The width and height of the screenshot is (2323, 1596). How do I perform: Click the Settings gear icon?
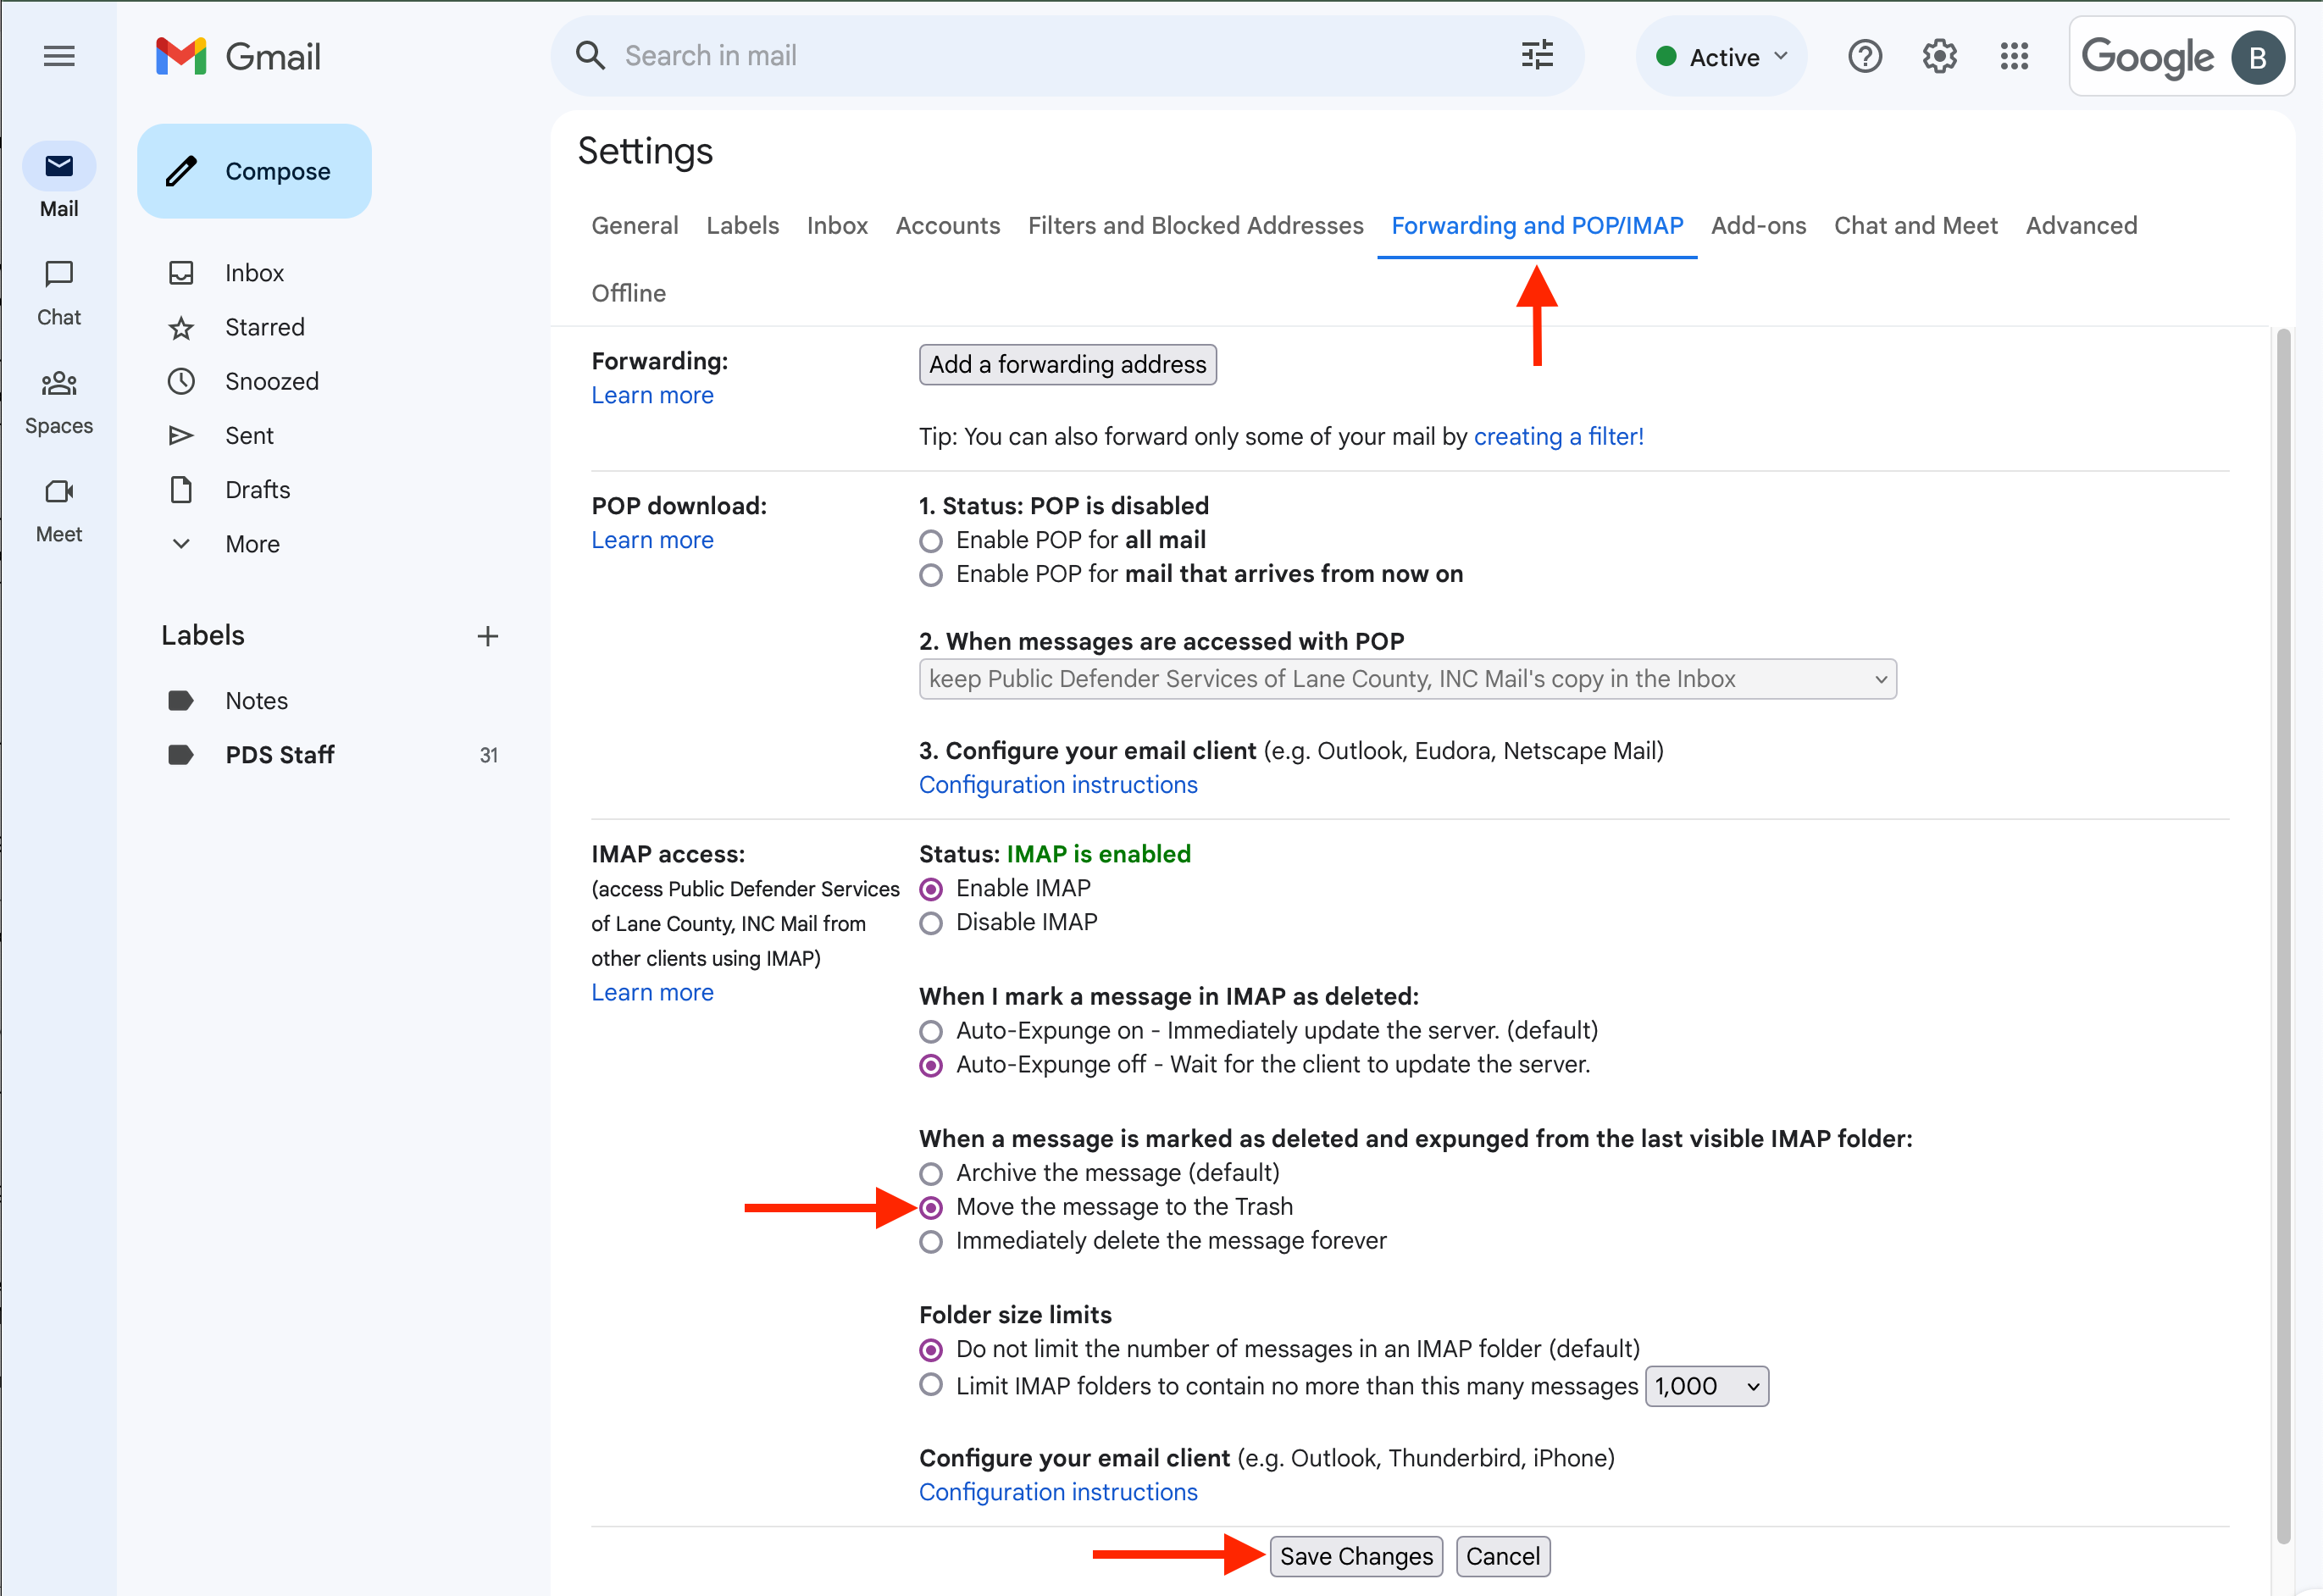(x=1939, y=56)
